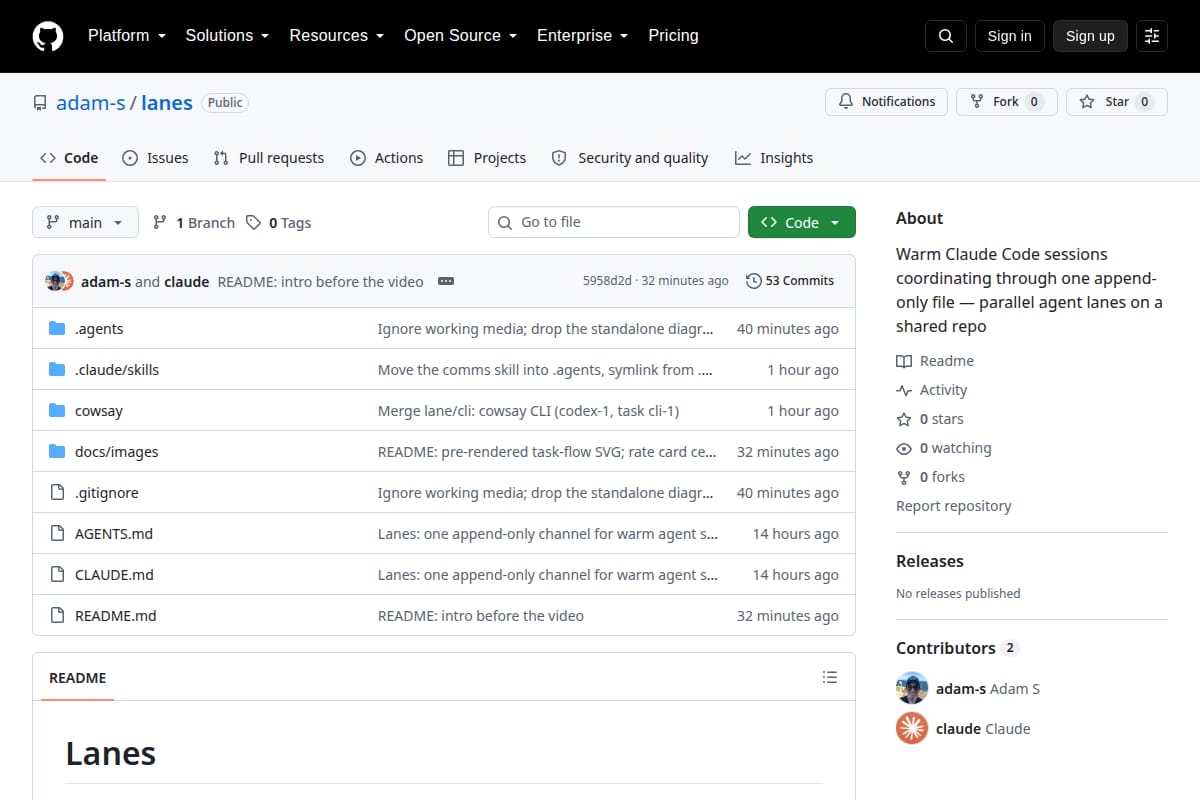Viewport: 1200px width, 800px height.
Task: Click the Sign up button
Action: click(1090, 36)
